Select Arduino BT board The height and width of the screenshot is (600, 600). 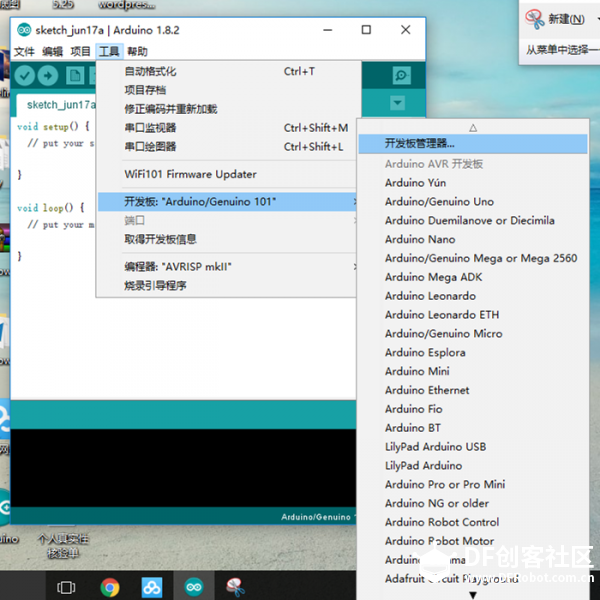[473, 428]
